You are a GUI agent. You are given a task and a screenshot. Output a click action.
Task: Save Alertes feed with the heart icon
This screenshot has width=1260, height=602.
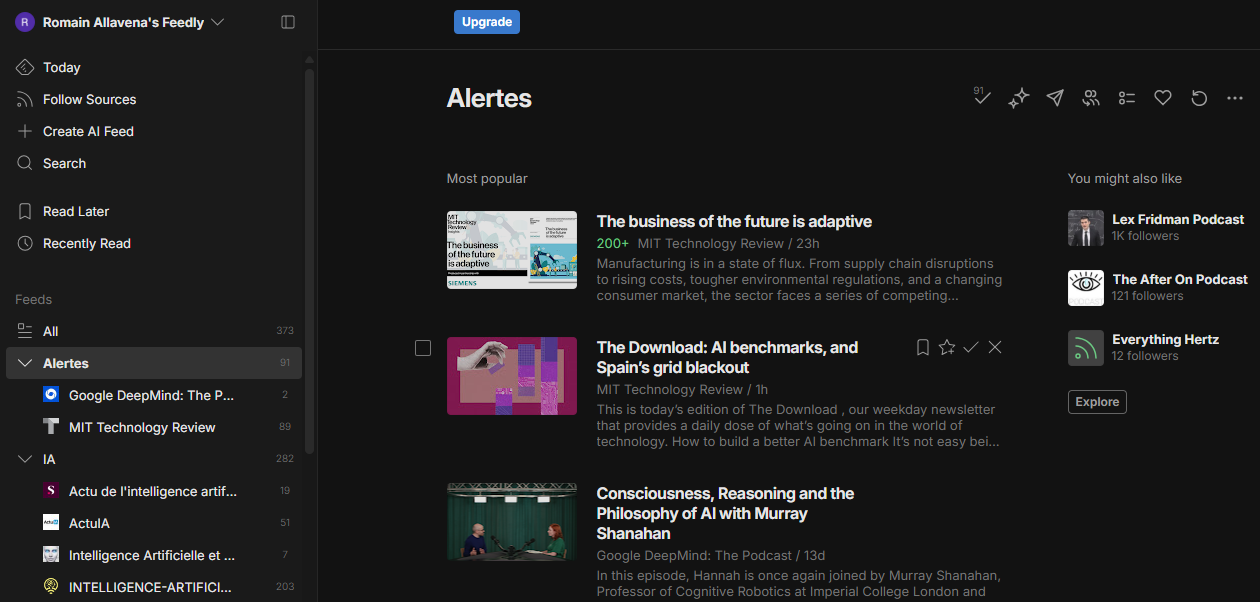pos(1162,97)
